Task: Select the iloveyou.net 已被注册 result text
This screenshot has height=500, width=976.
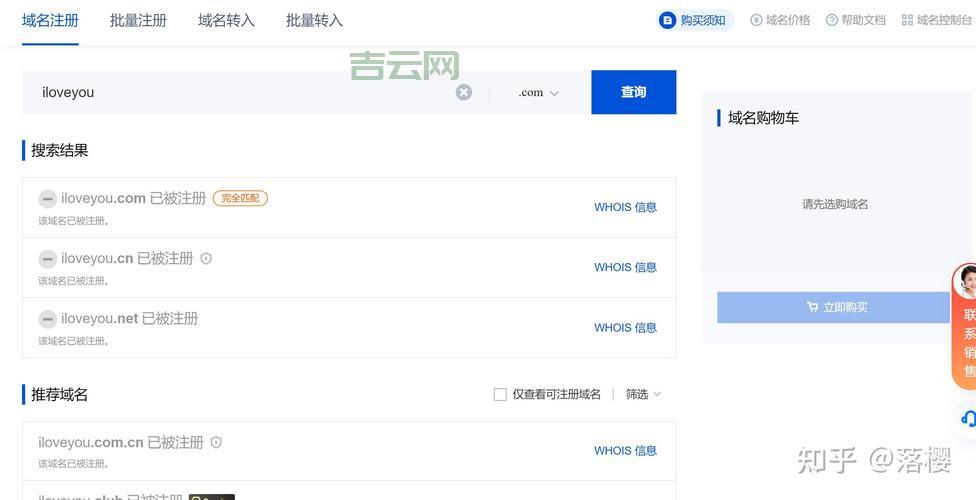Action: click(x=129, y=319)
